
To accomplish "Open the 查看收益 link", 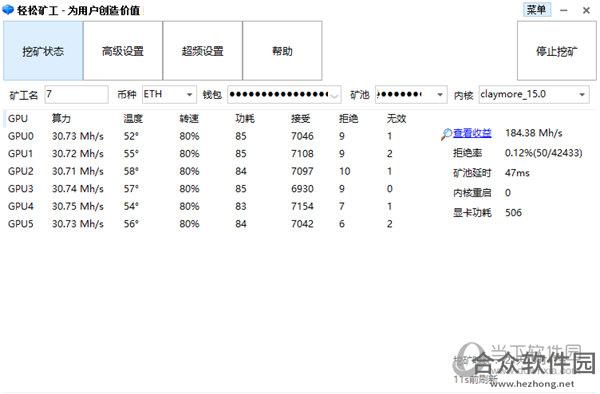I will (x=472, y=133).
